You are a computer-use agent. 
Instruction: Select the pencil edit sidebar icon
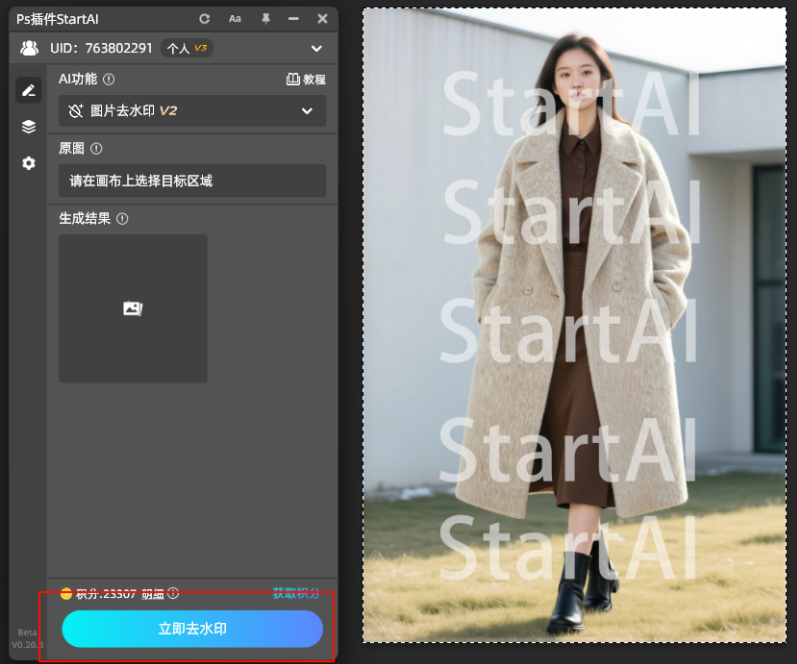(28, 90)
